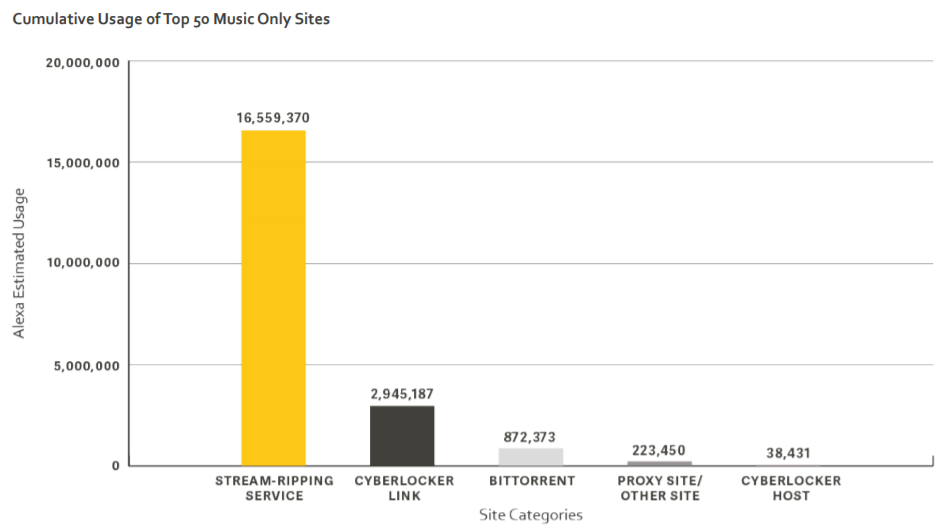
Task: Click the 872,373 data label
Action: tap(530, 437)
